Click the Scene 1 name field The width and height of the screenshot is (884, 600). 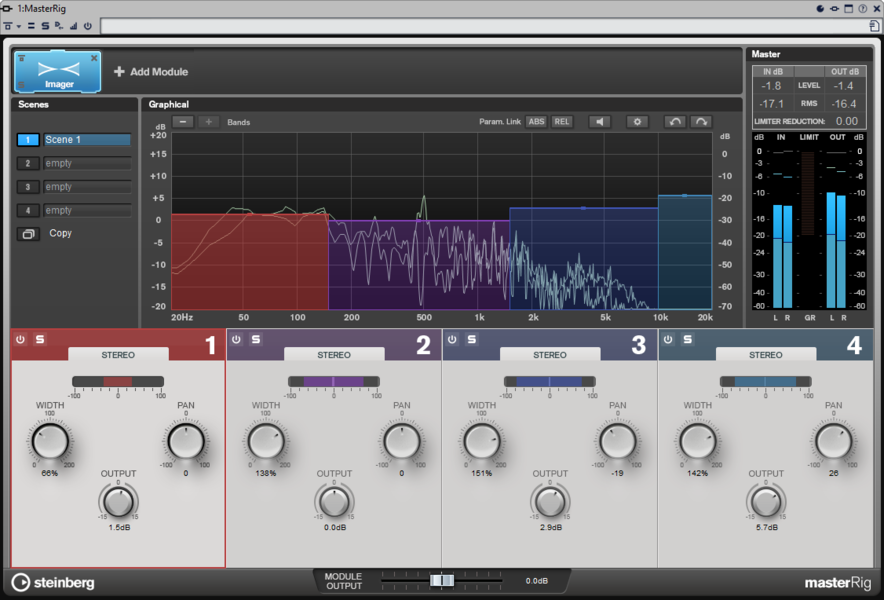coord(87,140)
